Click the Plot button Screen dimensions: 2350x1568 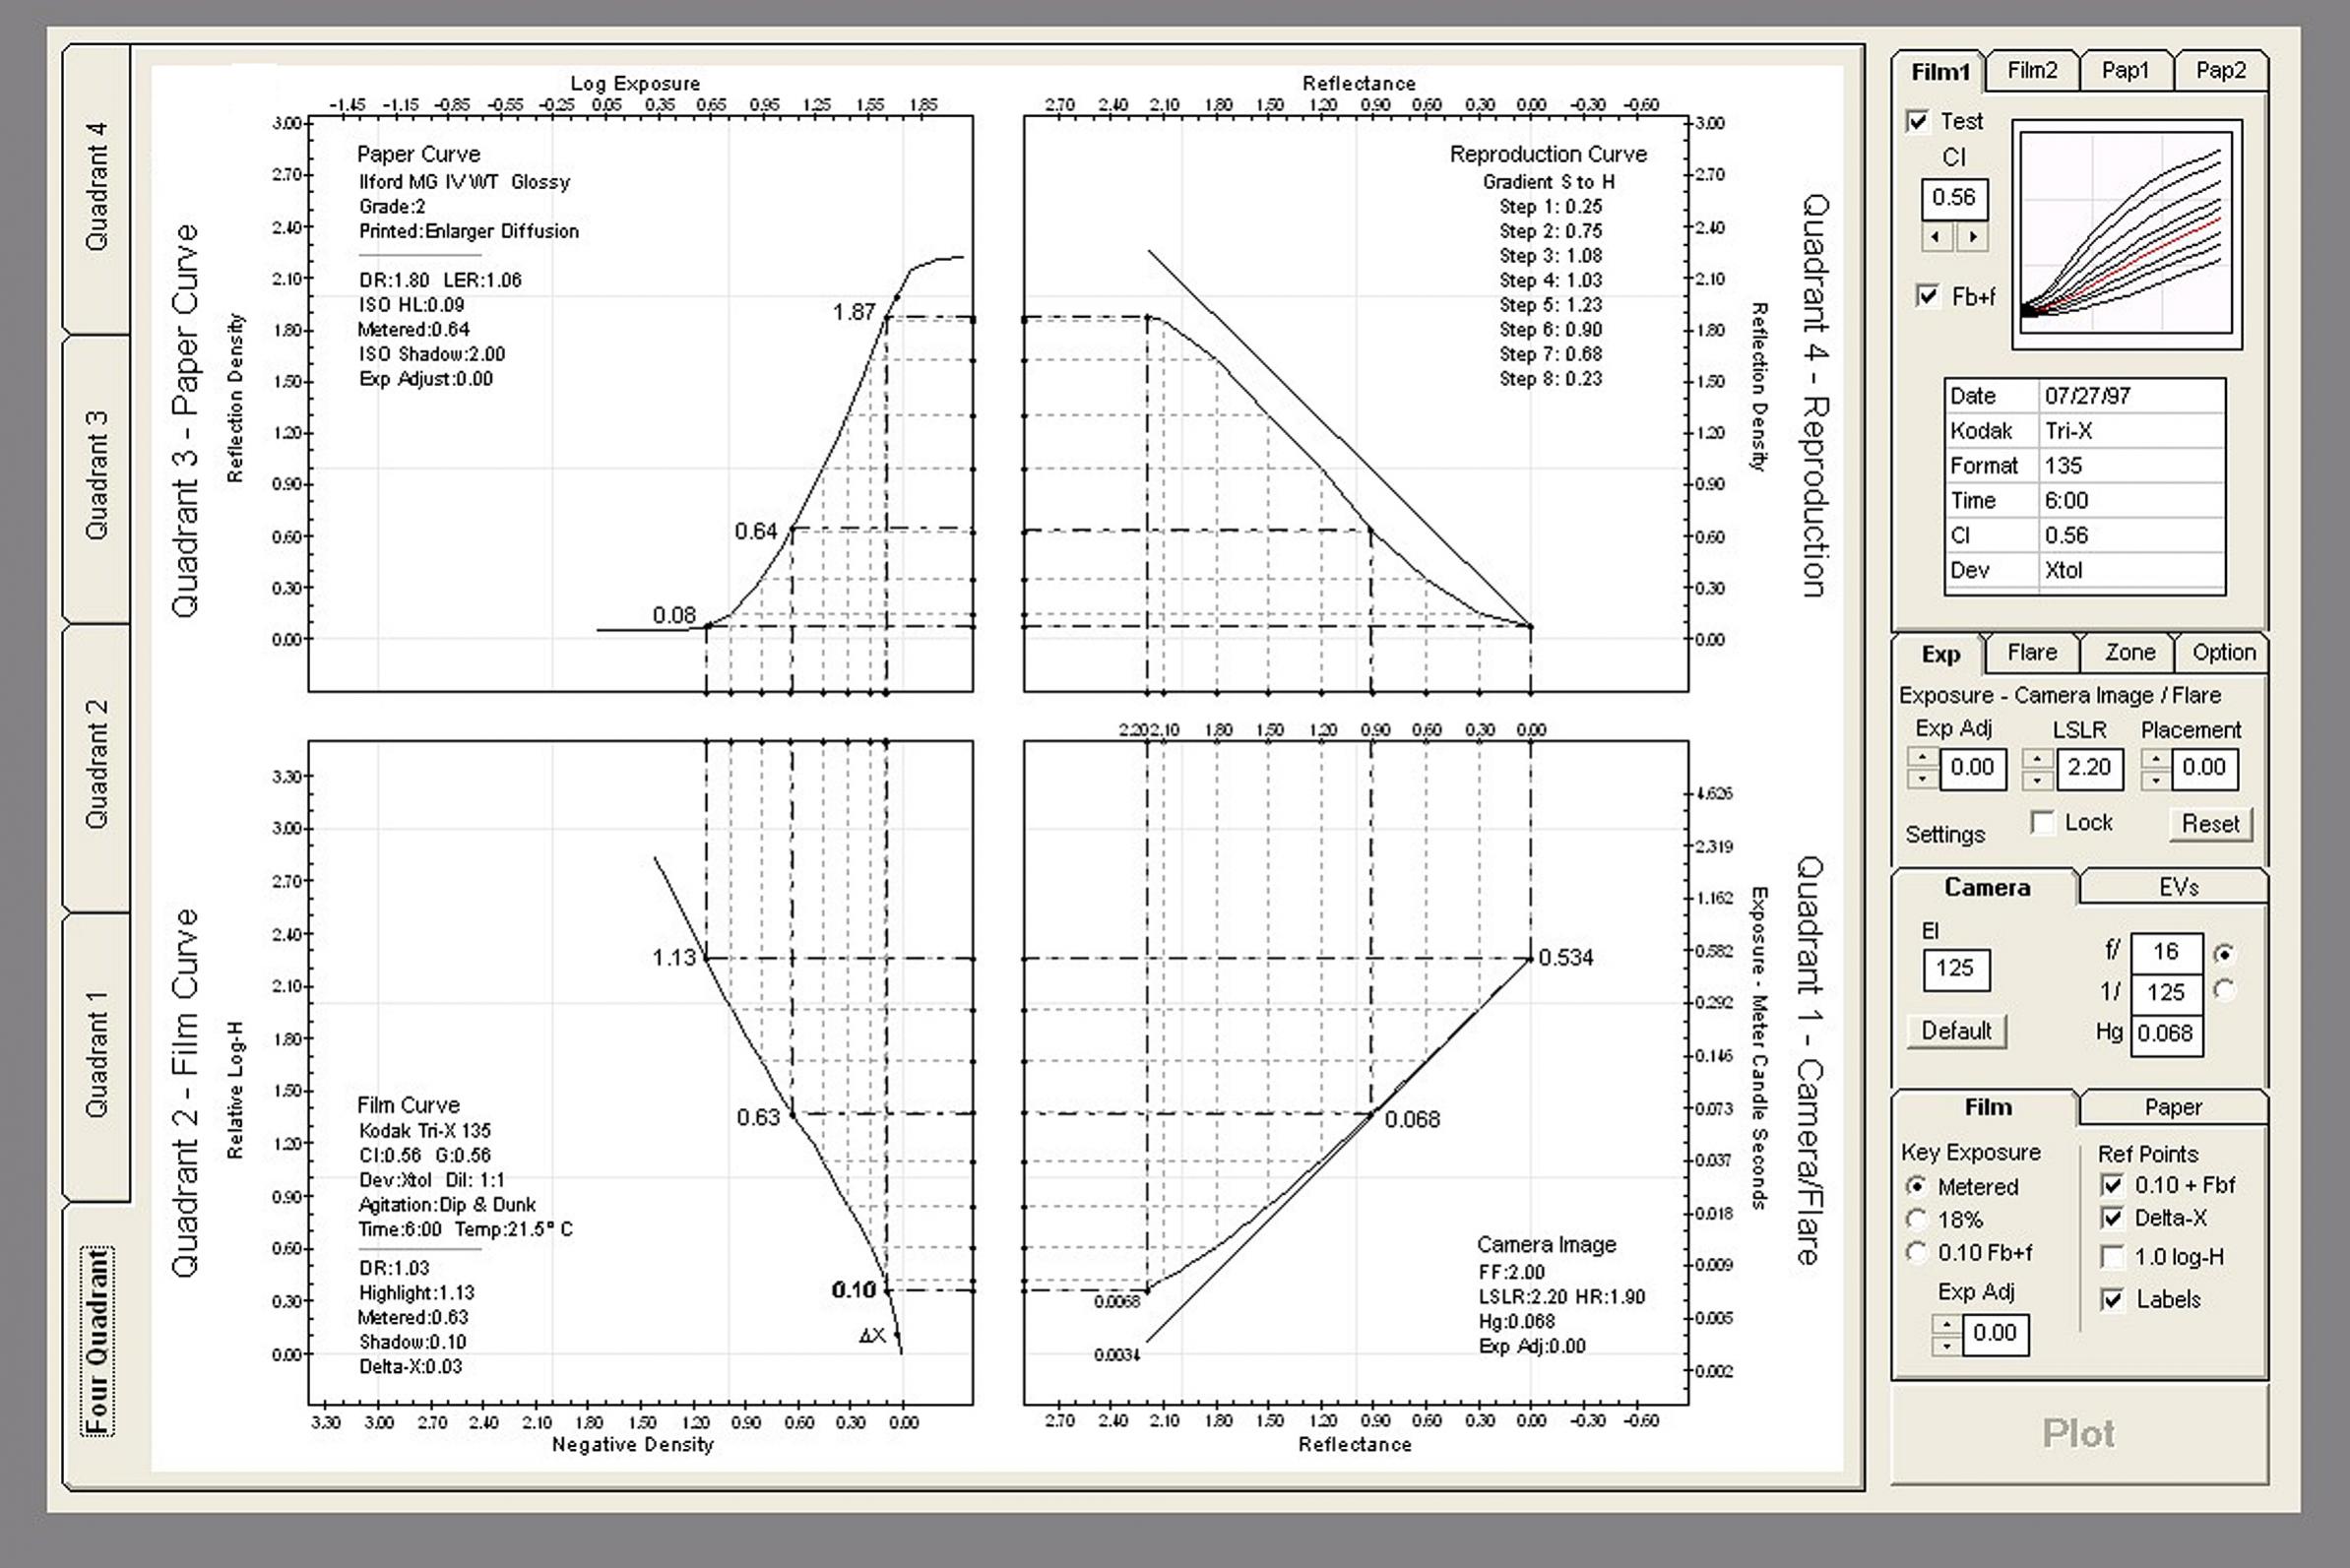pyautogui.click(x=2078, y=1434)
